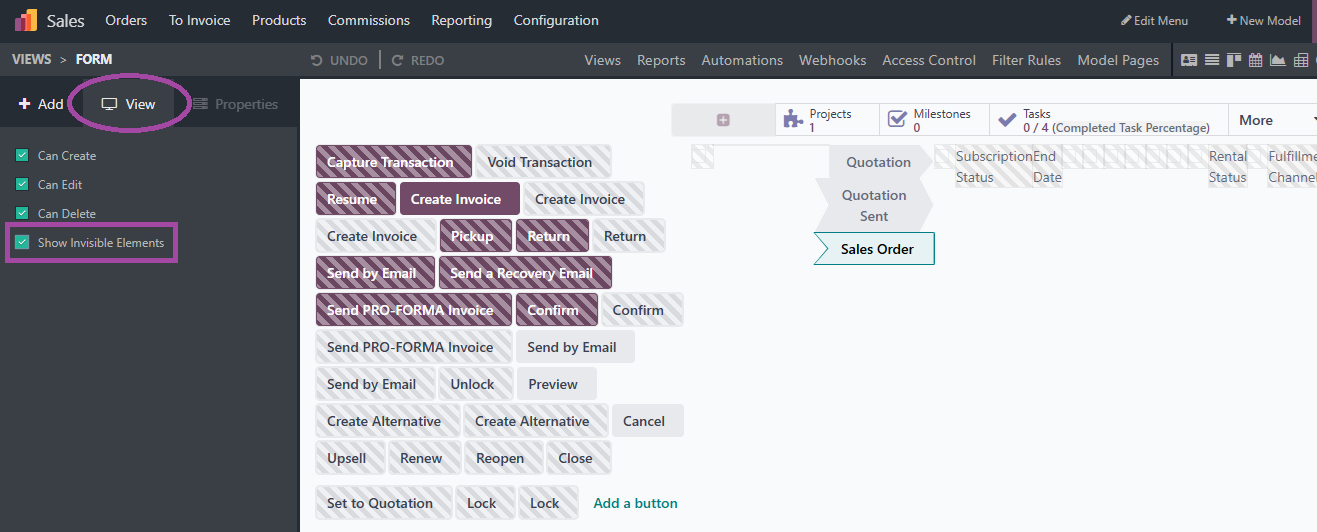The image size is (1317, 532).
Task: Open the Automations tab
Action: point(742,60)
